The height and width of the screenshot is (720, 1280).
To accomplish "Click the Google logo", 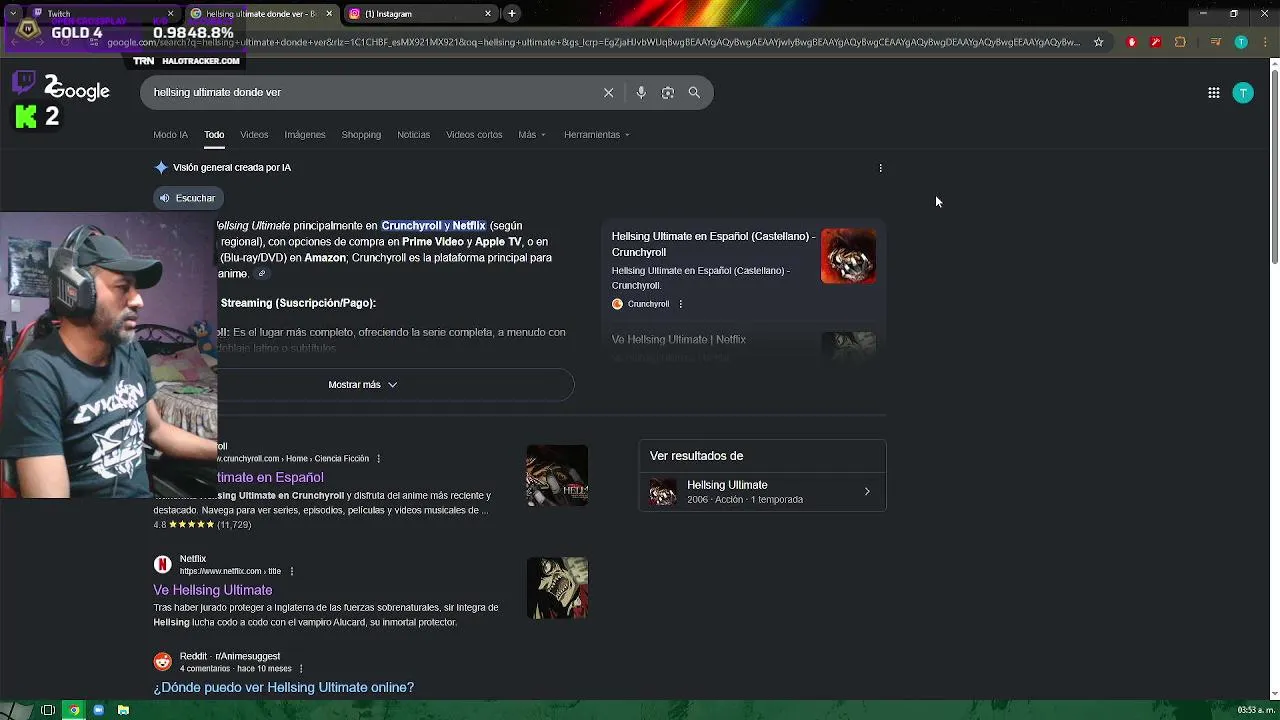I will coord(77,91).
